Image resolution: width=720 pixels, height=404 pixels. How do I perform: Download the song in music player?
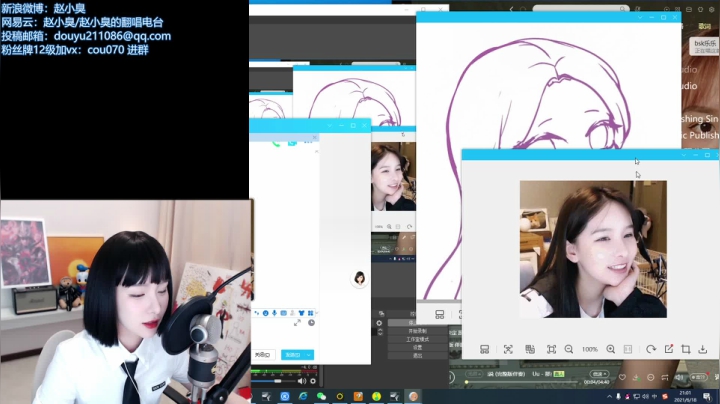pos(636,377)
